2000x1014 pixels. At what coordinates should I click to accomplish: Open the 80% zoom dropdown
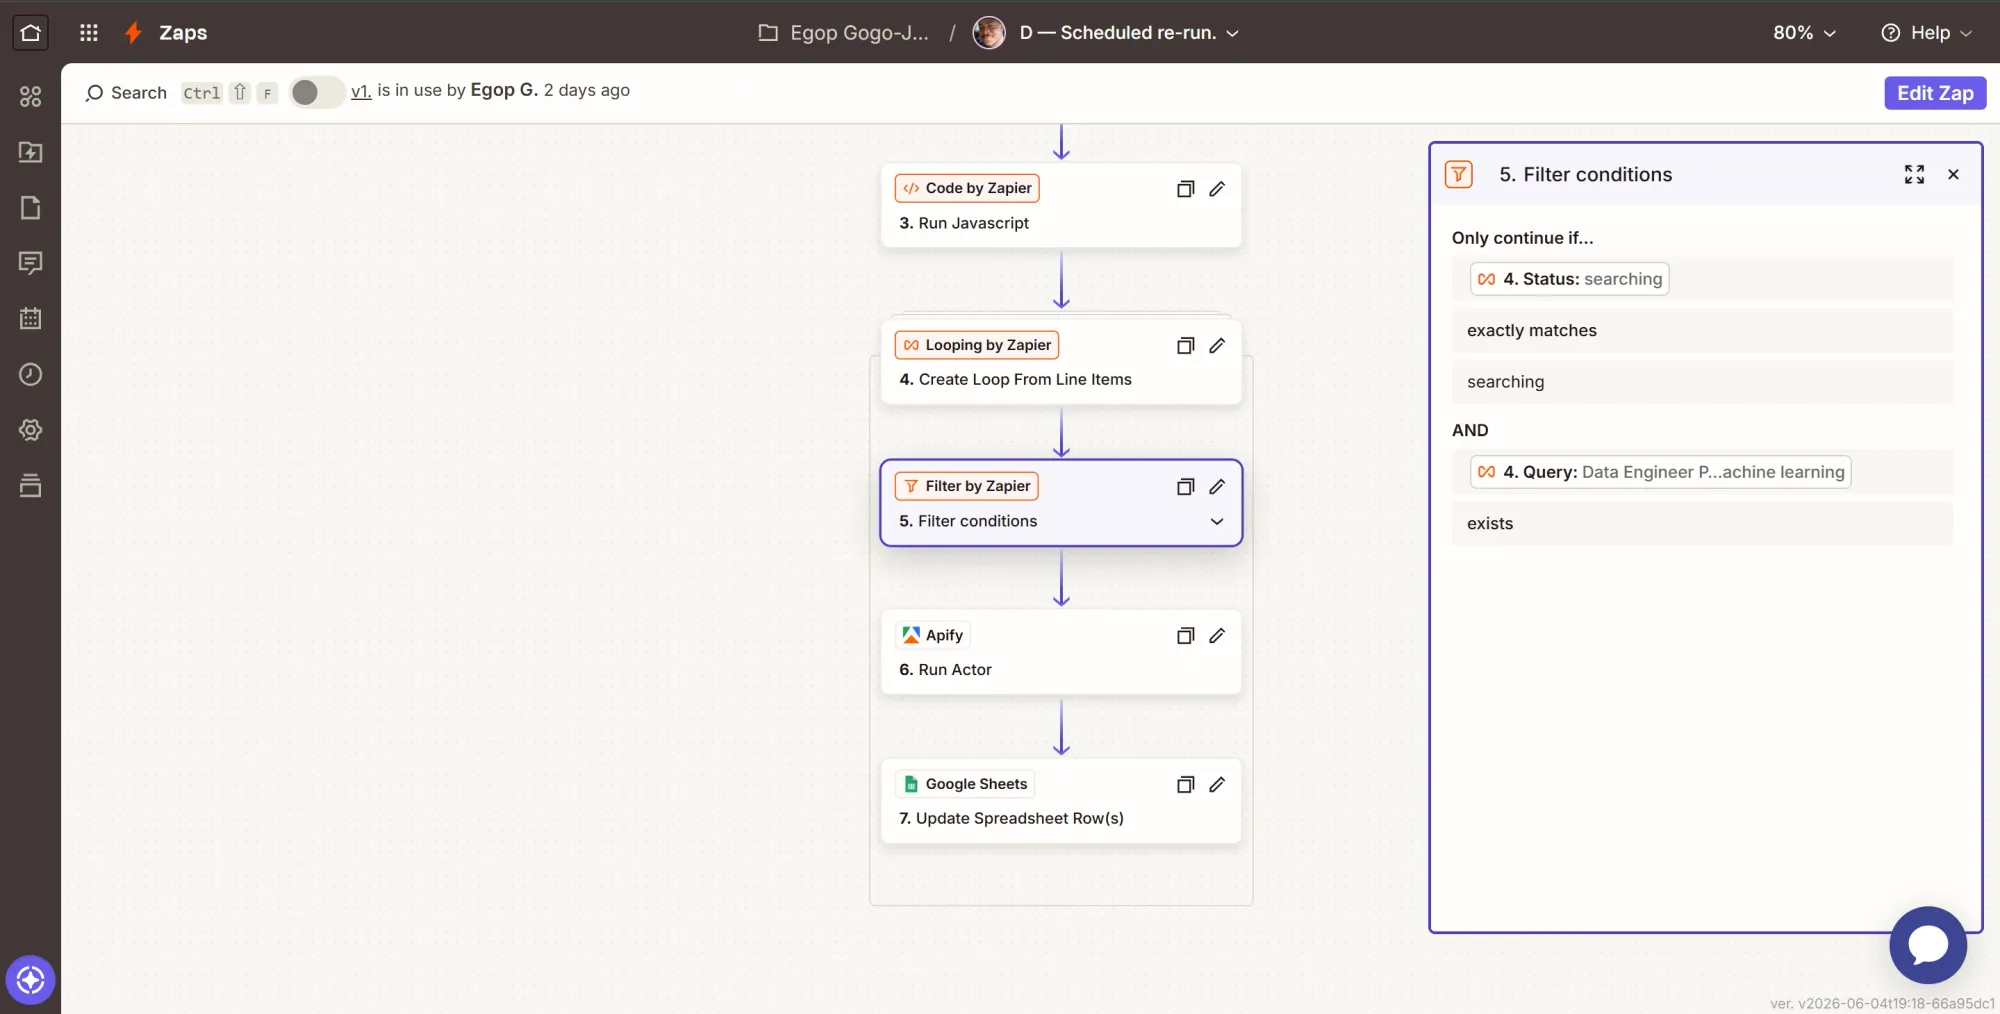(1804, 33)
